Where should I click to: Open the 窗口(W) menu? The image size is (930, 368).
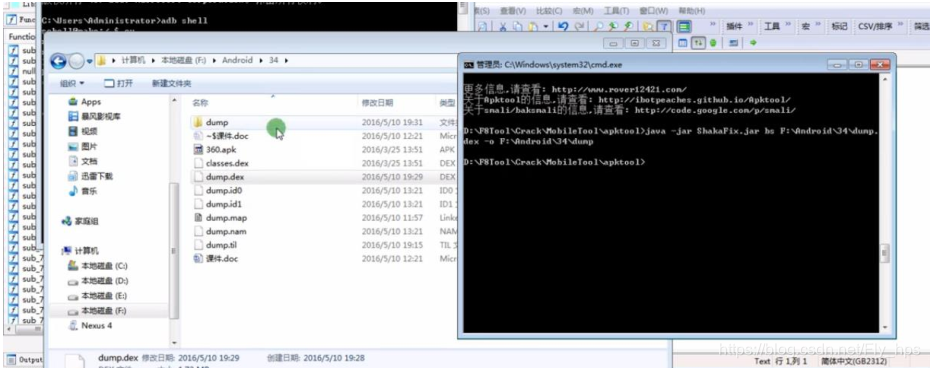coord(653,11)
